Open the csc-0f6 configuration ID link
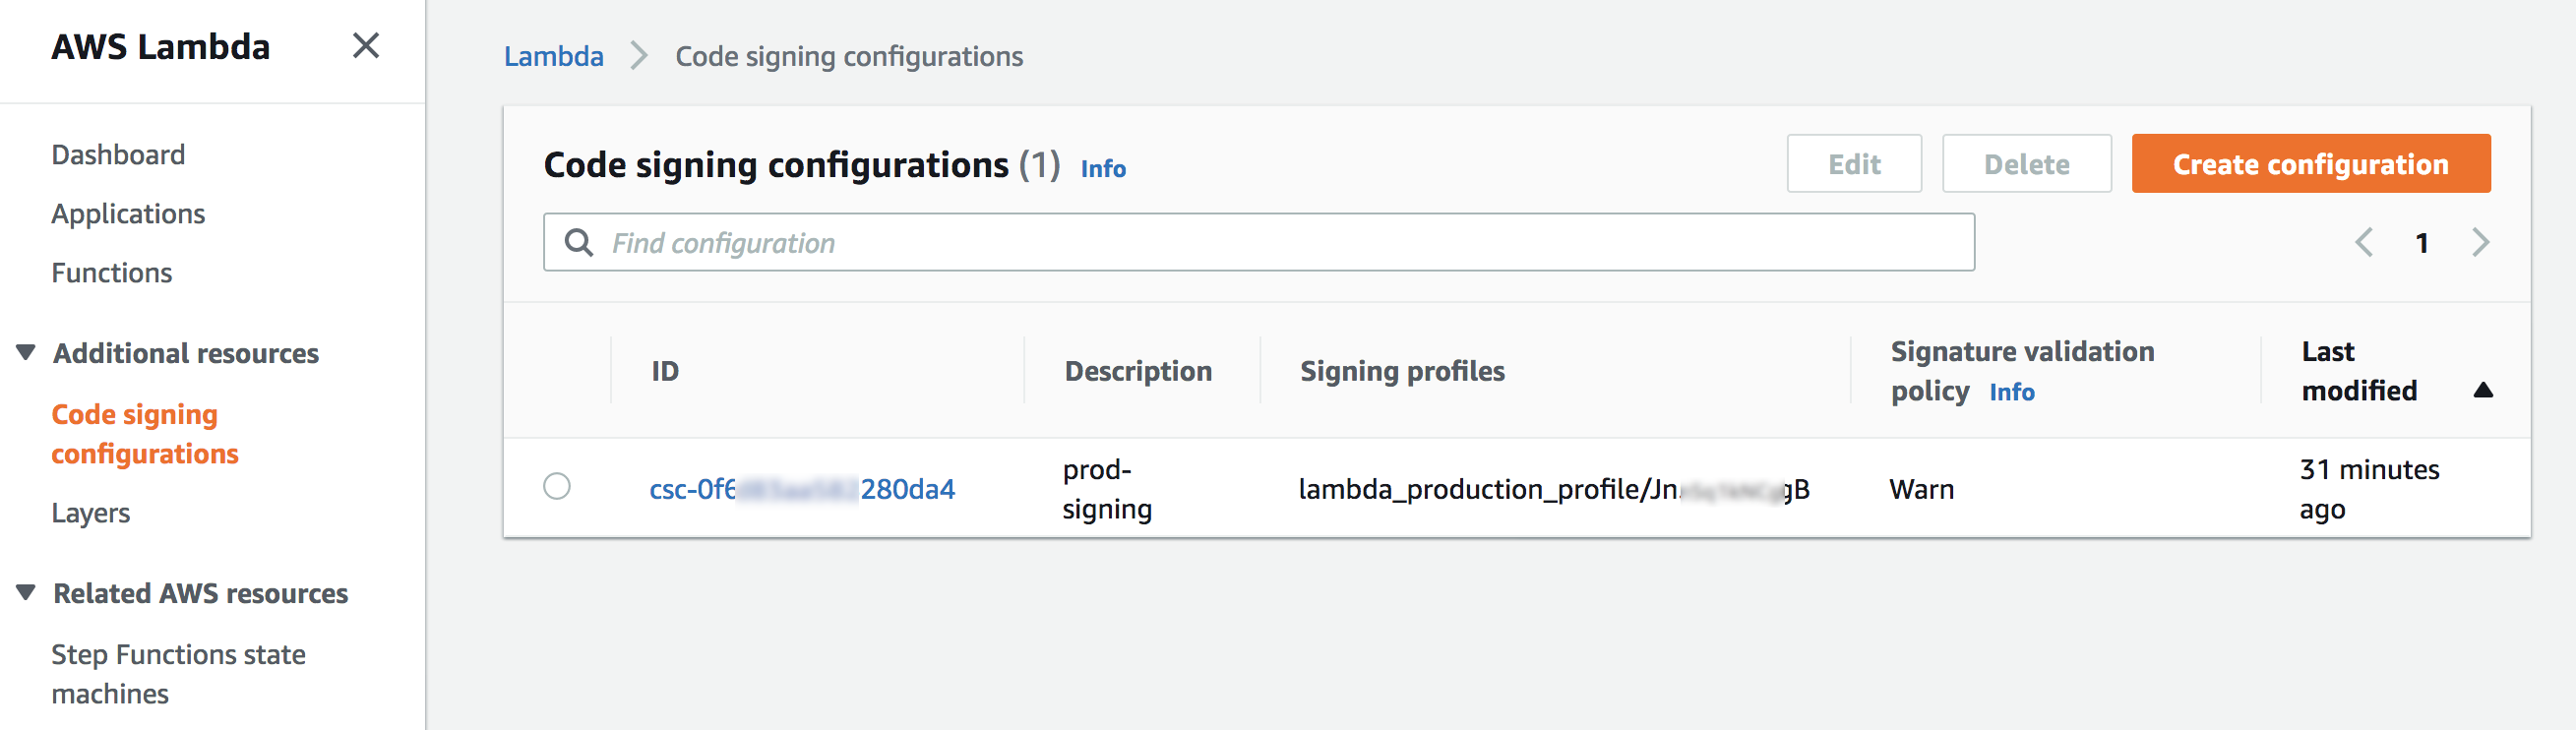Screen dimensions: 2576x730 pos(802,489)
